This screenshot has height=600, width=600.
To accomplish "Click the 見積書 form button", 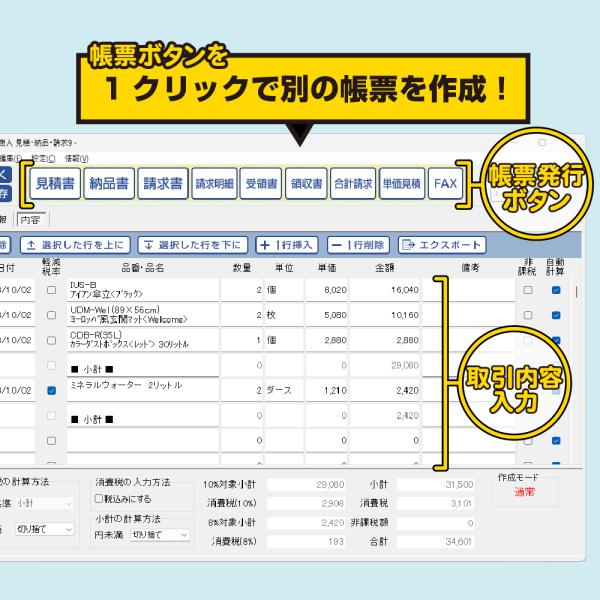I will click(x=54, y=184).
